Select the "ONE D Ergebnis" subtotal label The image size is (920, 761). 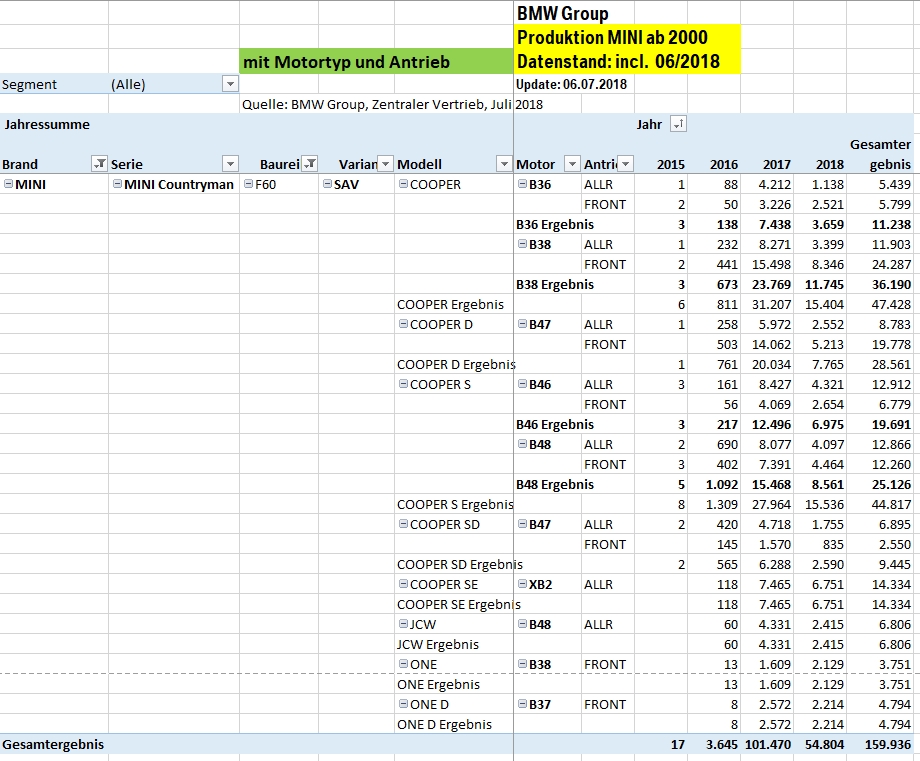(444, 724)
